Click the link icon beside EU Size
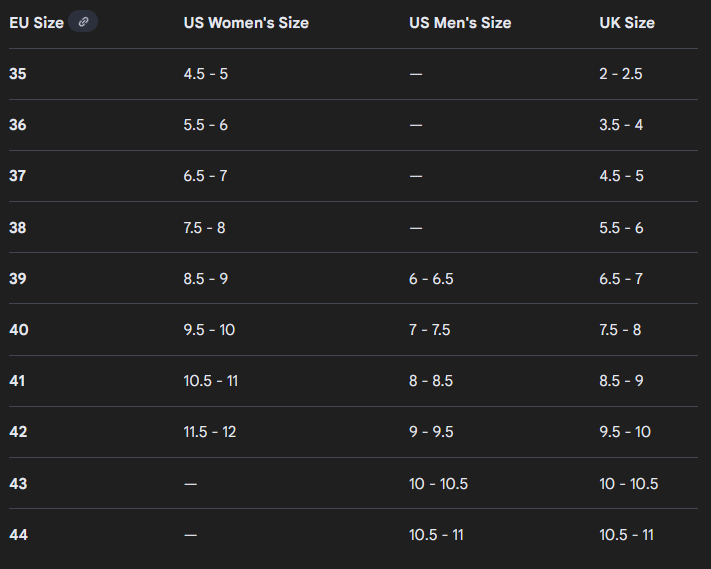Screen dimensions: 711x569 83,22
